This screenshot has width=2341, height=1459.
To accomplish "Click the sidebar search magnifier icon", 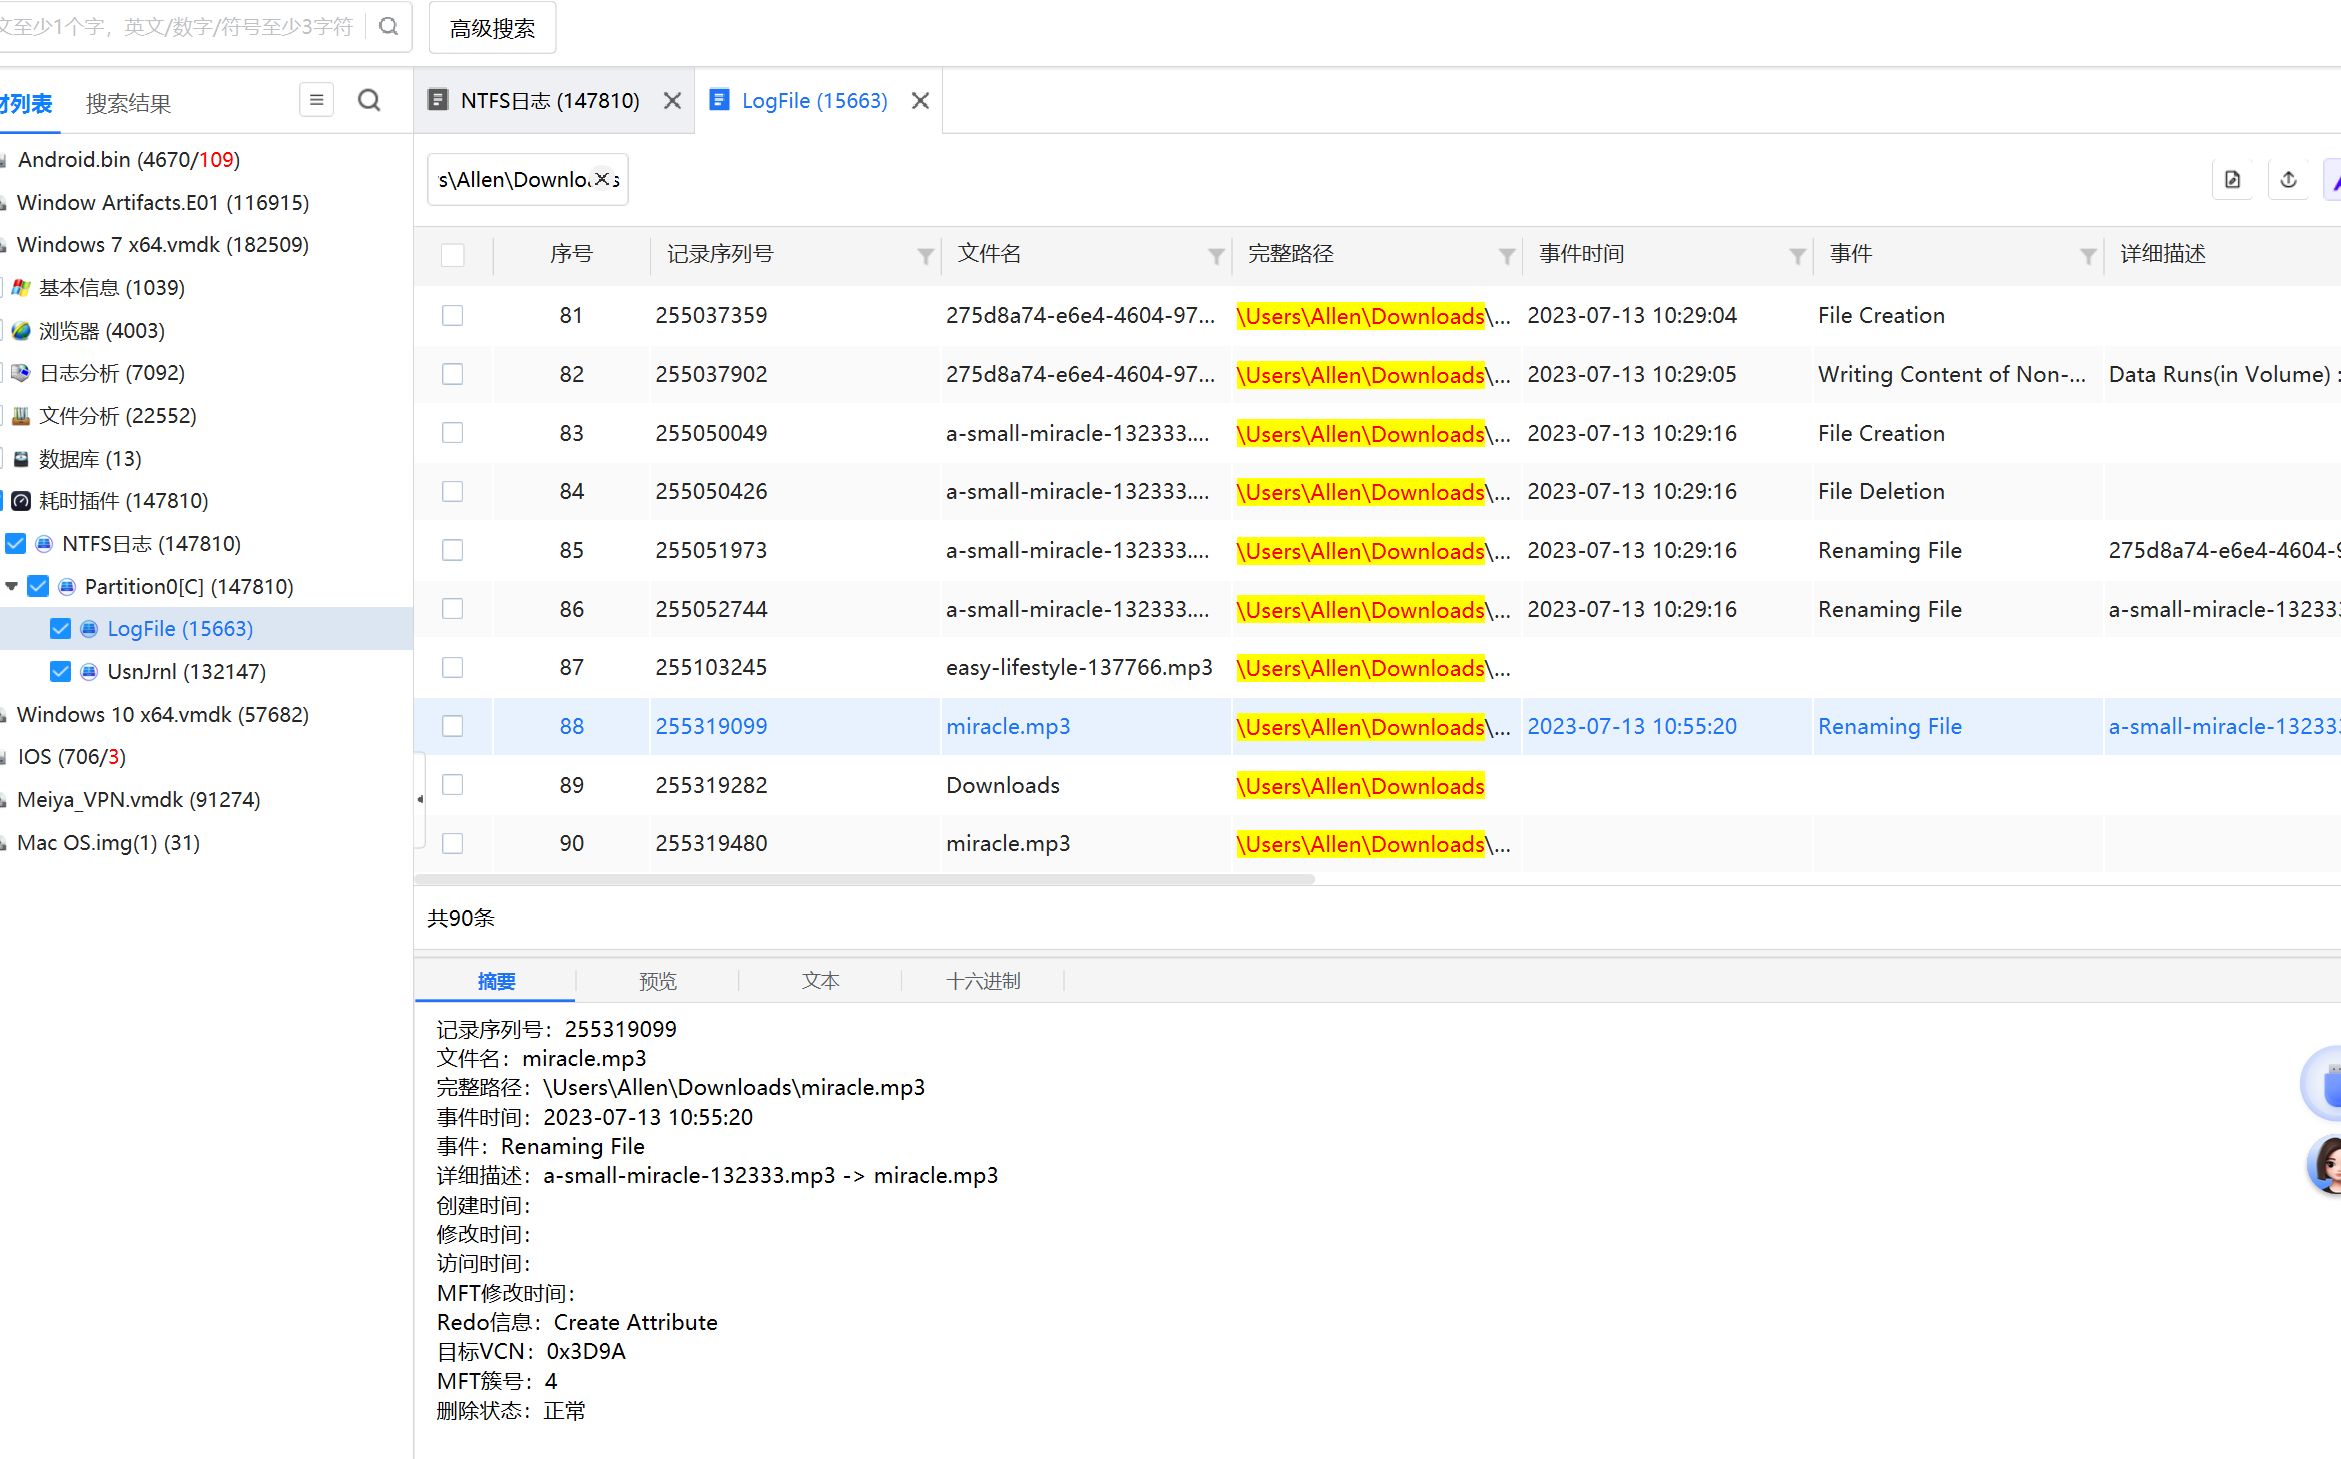I will coord(369,100).
